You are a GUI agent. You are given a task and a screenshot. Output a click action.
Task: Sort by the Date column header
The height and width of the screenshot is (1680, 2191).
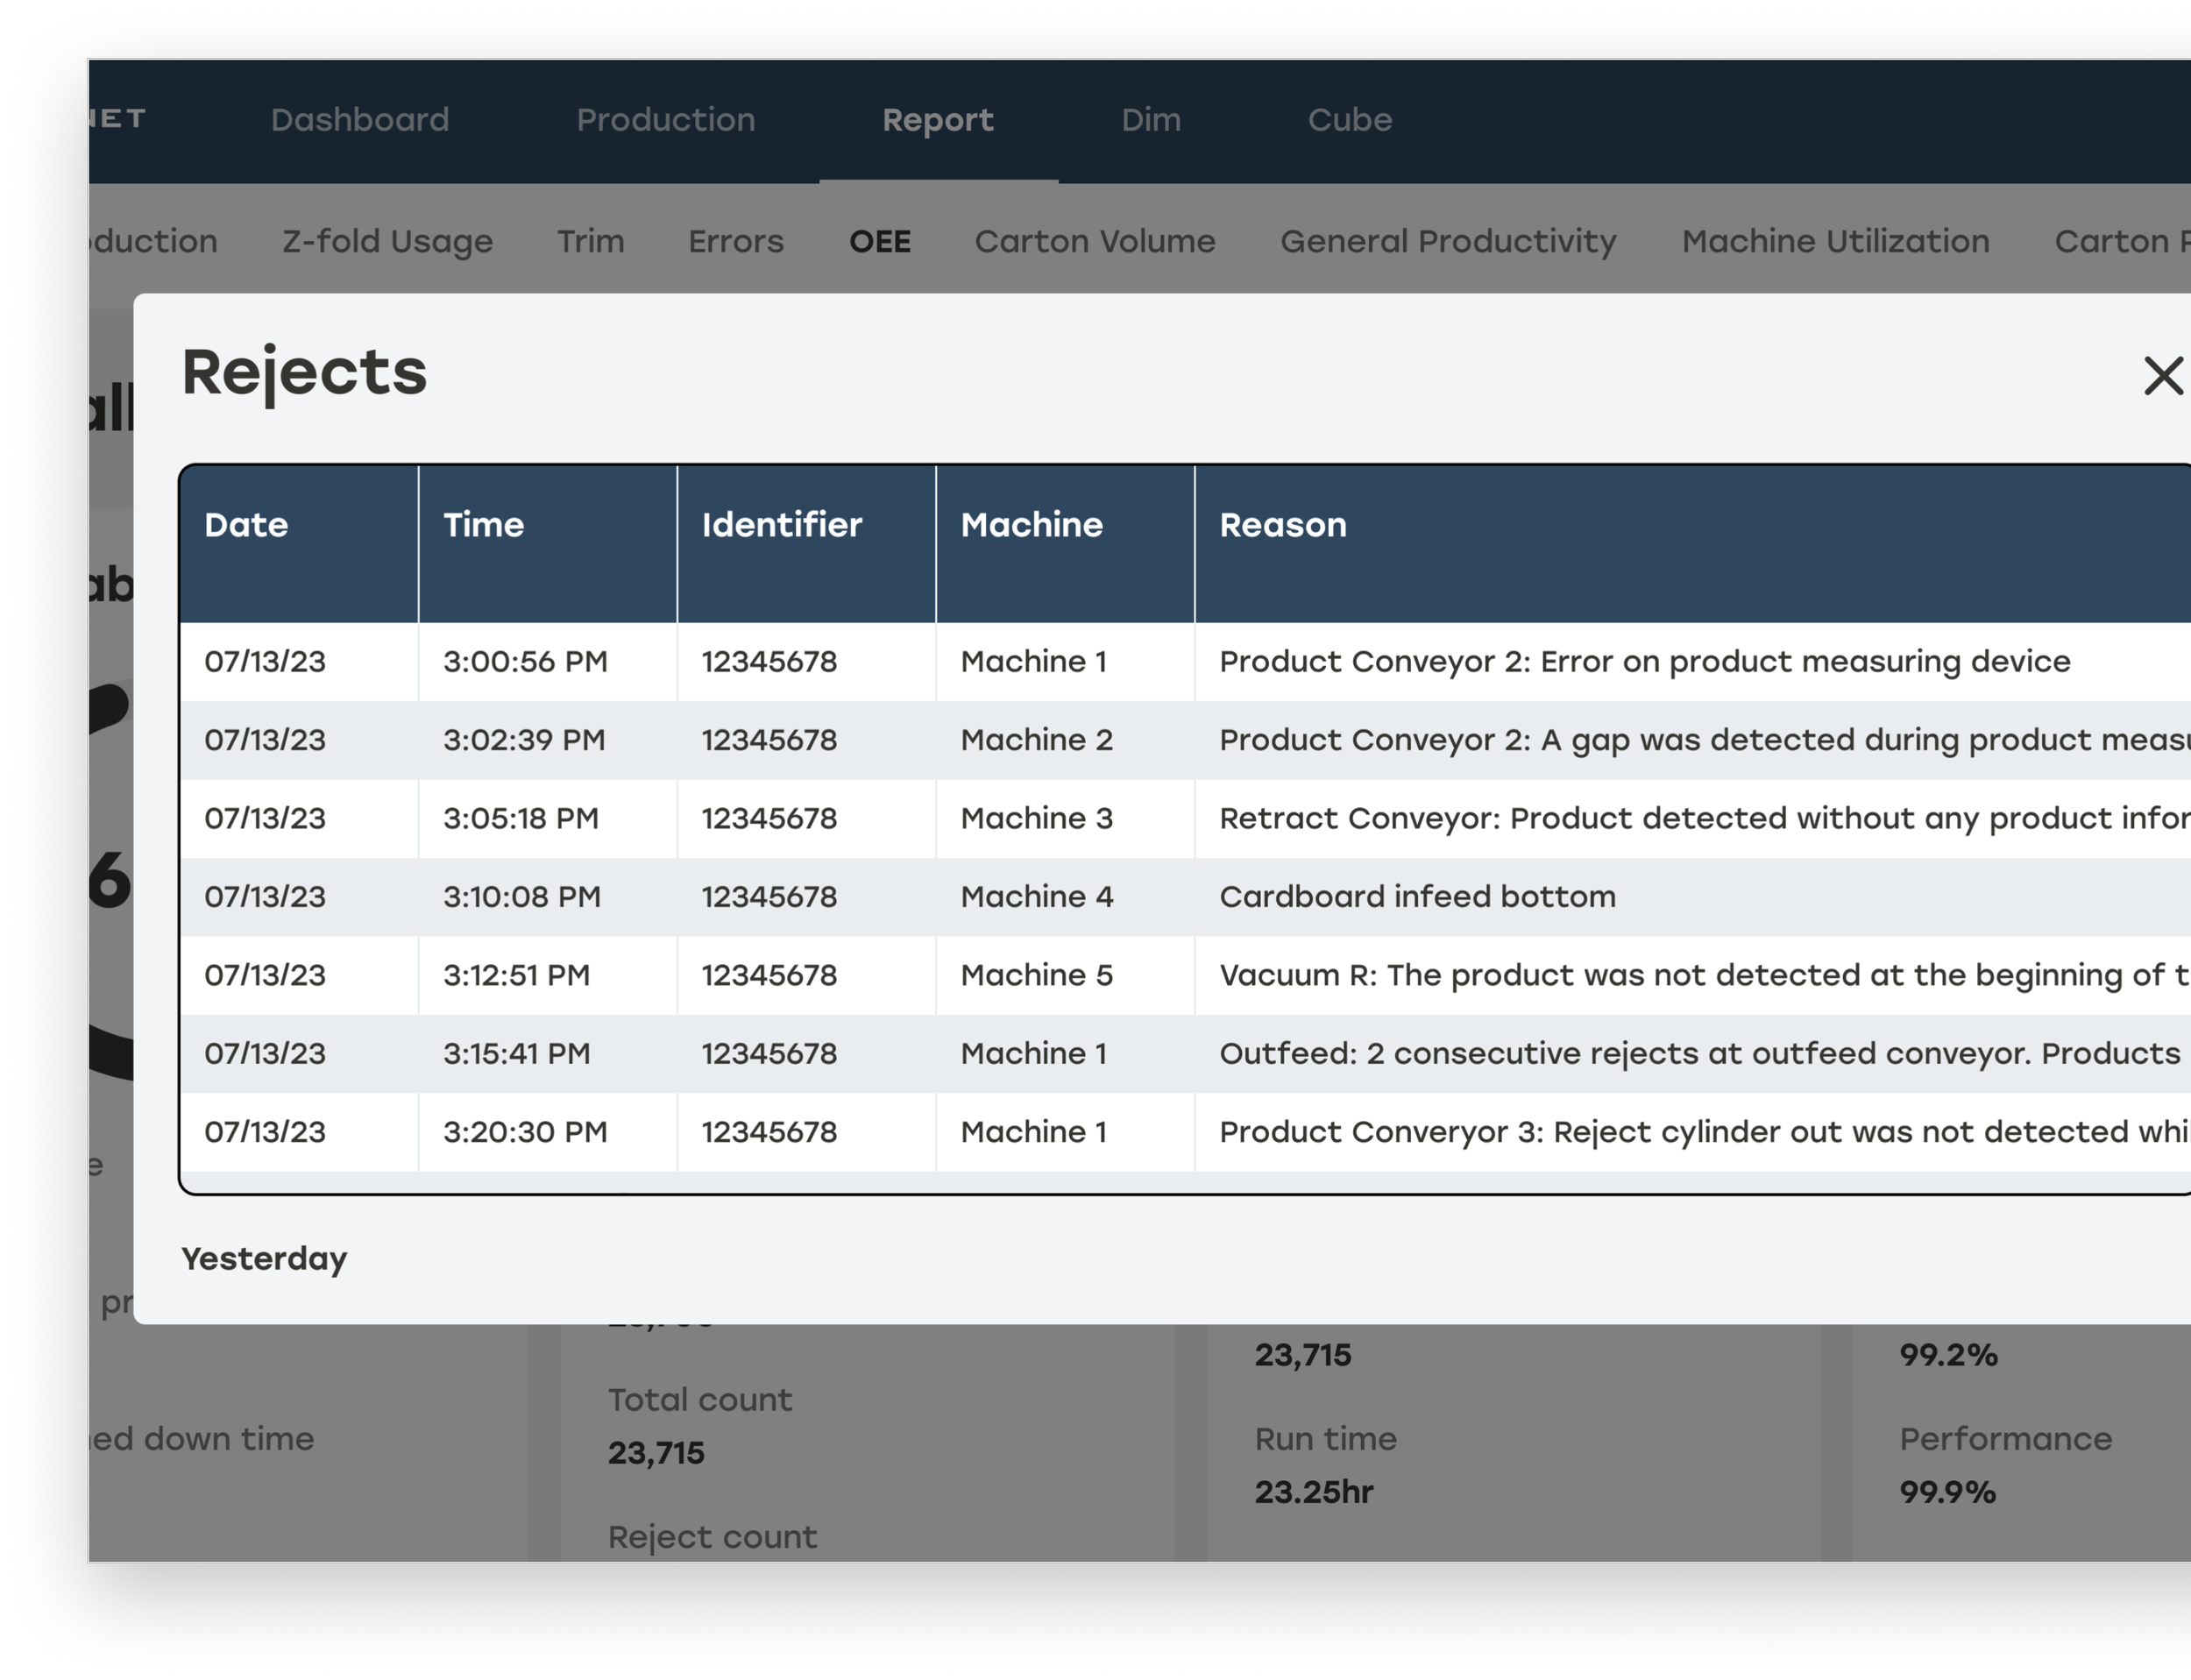246,525
